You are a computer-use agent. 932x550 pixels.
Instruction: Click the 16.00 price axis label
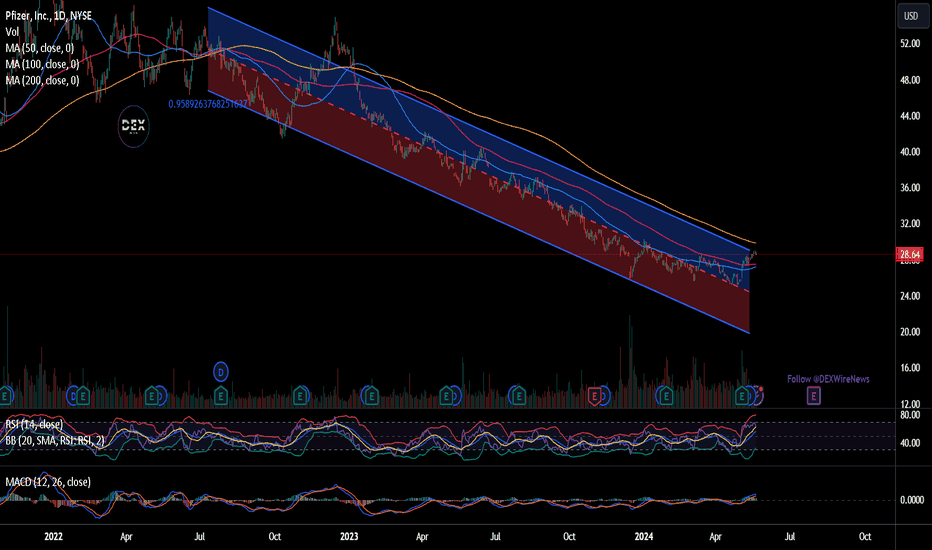(910, 367)
